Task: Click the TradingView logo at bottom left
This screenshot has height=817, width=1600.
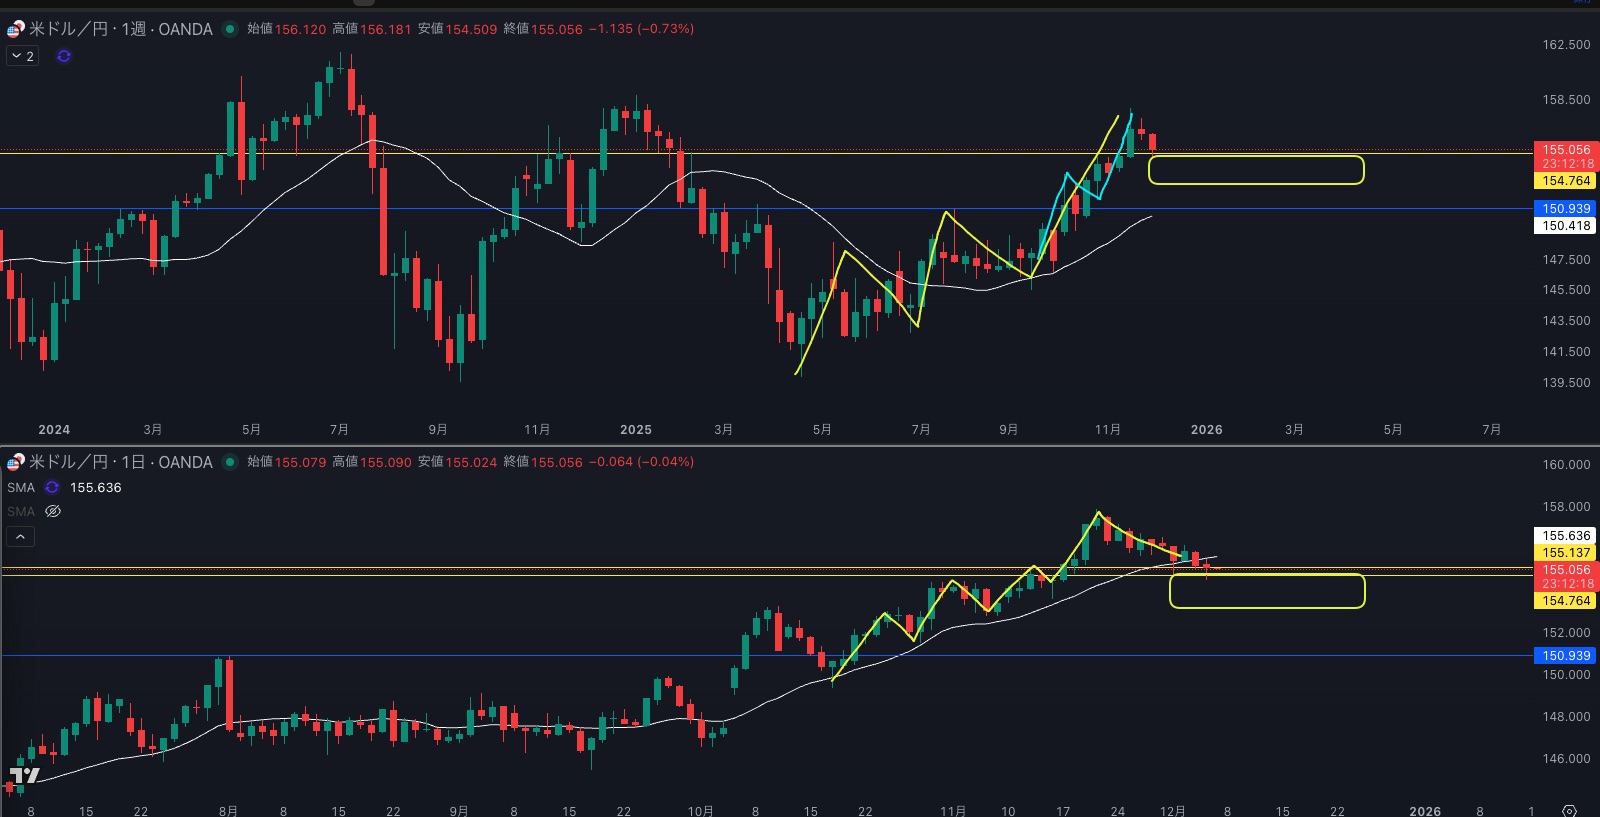Action: [x=24, y=775]
